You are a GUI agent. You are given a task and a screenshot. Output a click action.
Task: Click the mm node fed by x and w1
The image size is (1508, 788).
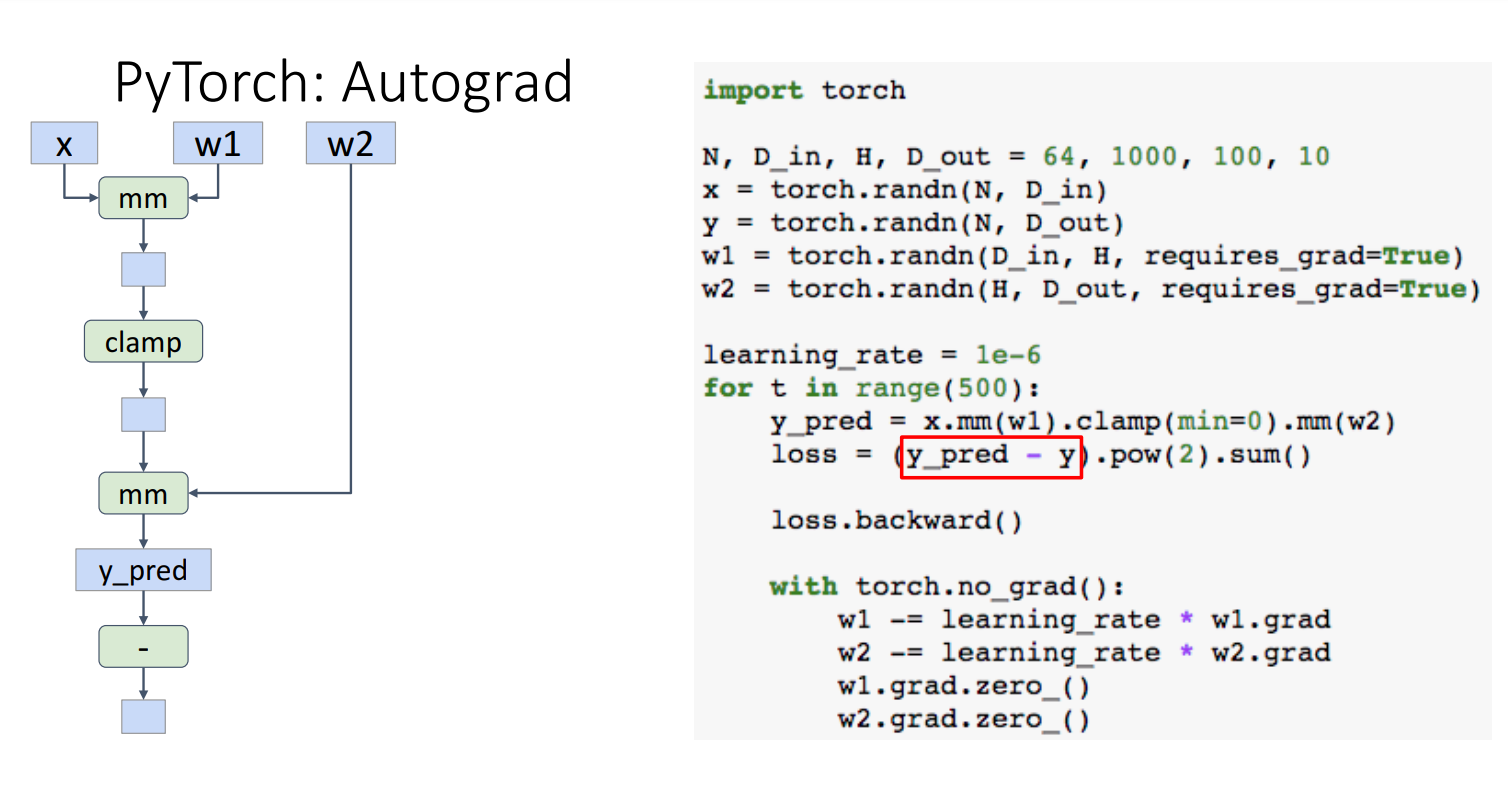point(143,199)
